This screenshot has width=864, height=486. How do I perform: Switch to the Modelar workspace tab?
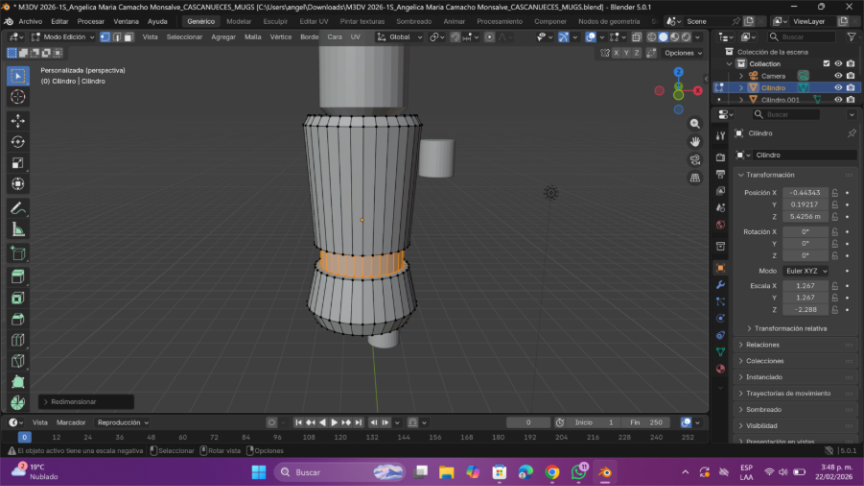pyautogui.click(x=239, y=21)
